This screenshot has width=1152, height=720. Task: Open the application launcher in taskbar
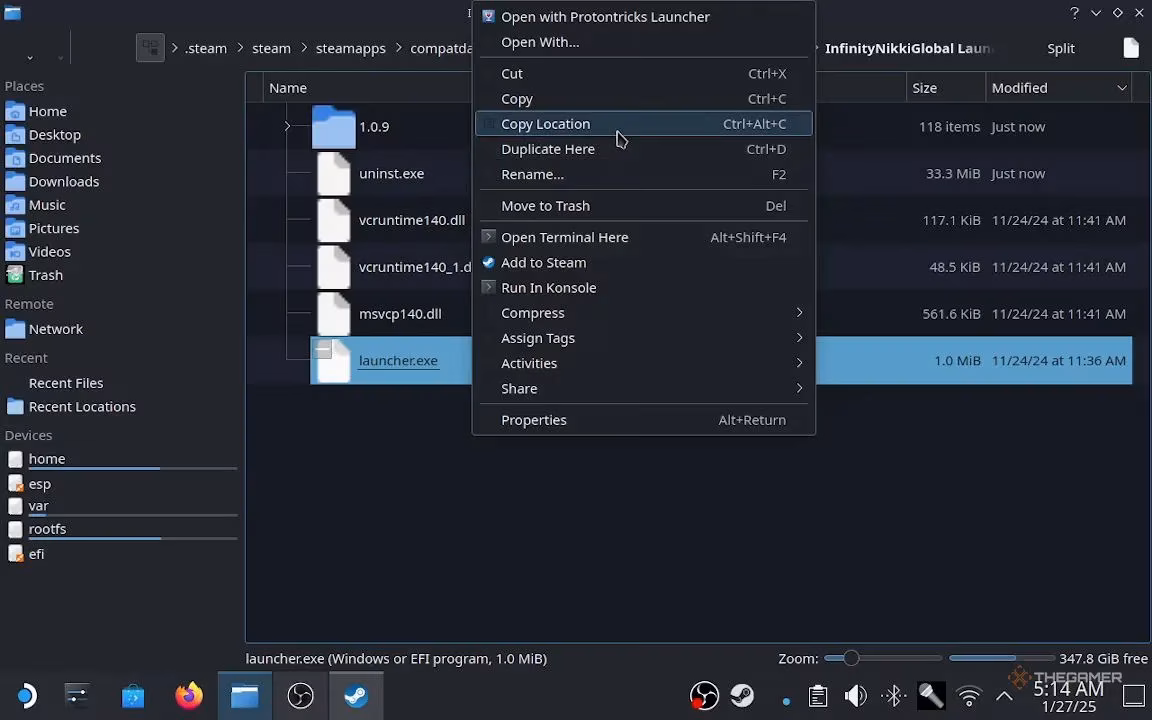pos(26,695)
